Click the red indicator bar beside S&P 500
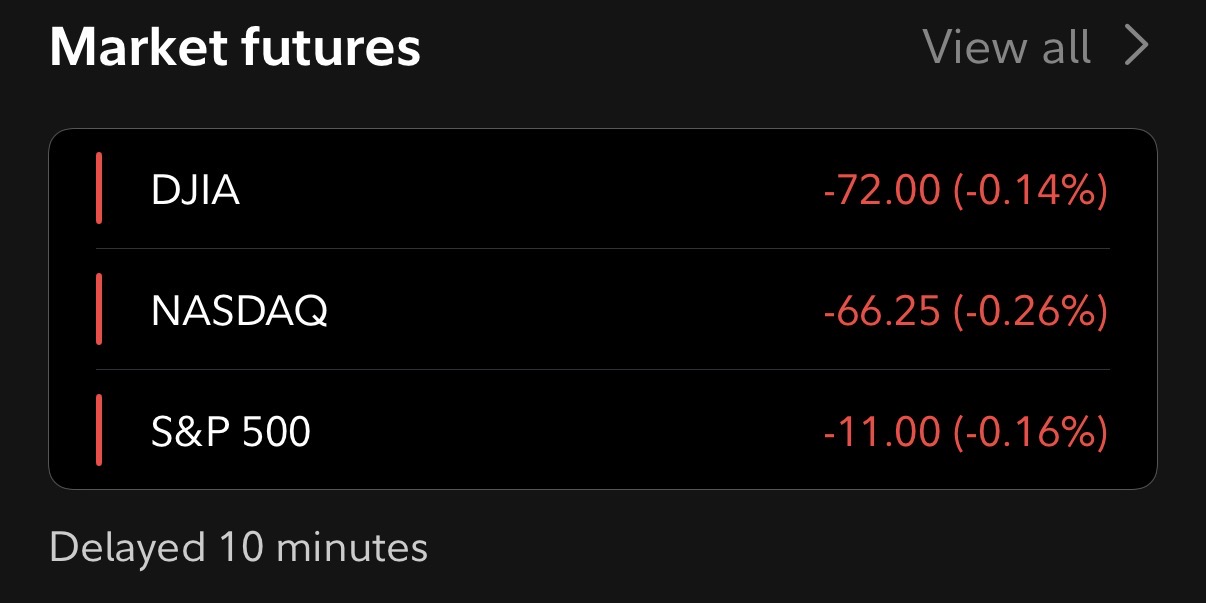1206x603 pixels. coord(99,430)
